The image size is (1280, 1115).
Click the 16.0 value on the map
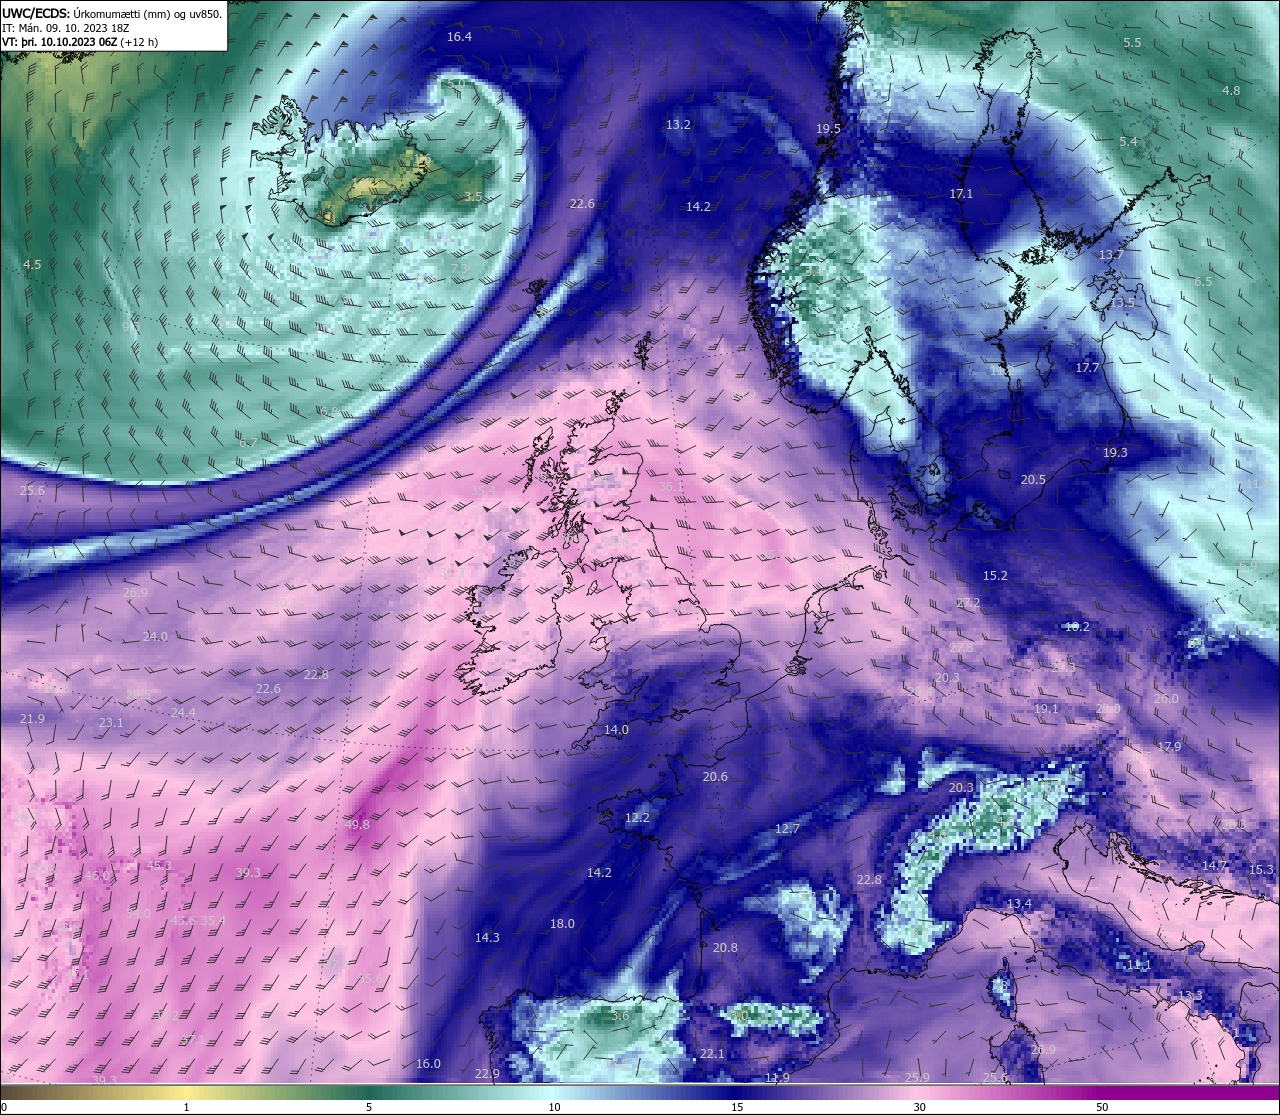click(428, 1064)
